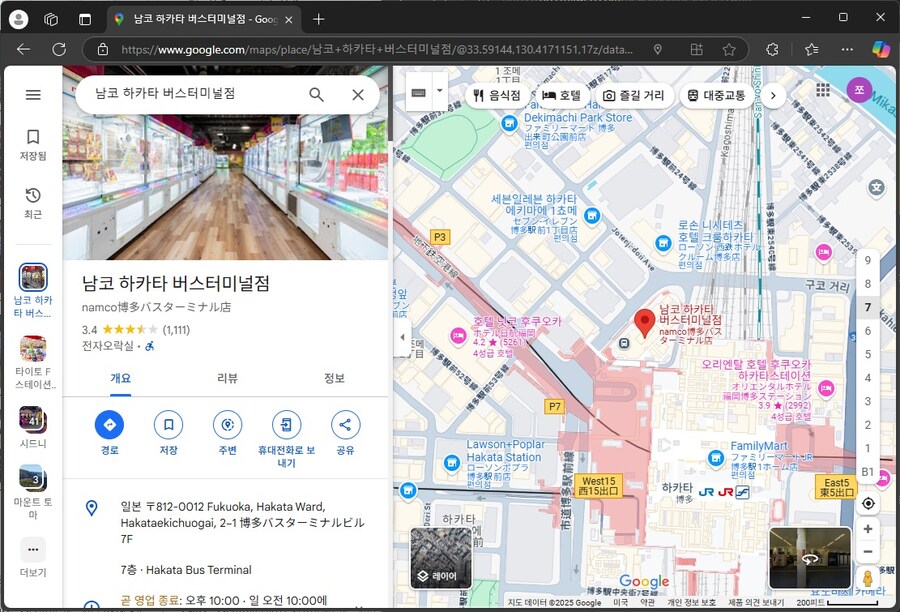Collapse the side panel with arrow handle

(403, 337)
